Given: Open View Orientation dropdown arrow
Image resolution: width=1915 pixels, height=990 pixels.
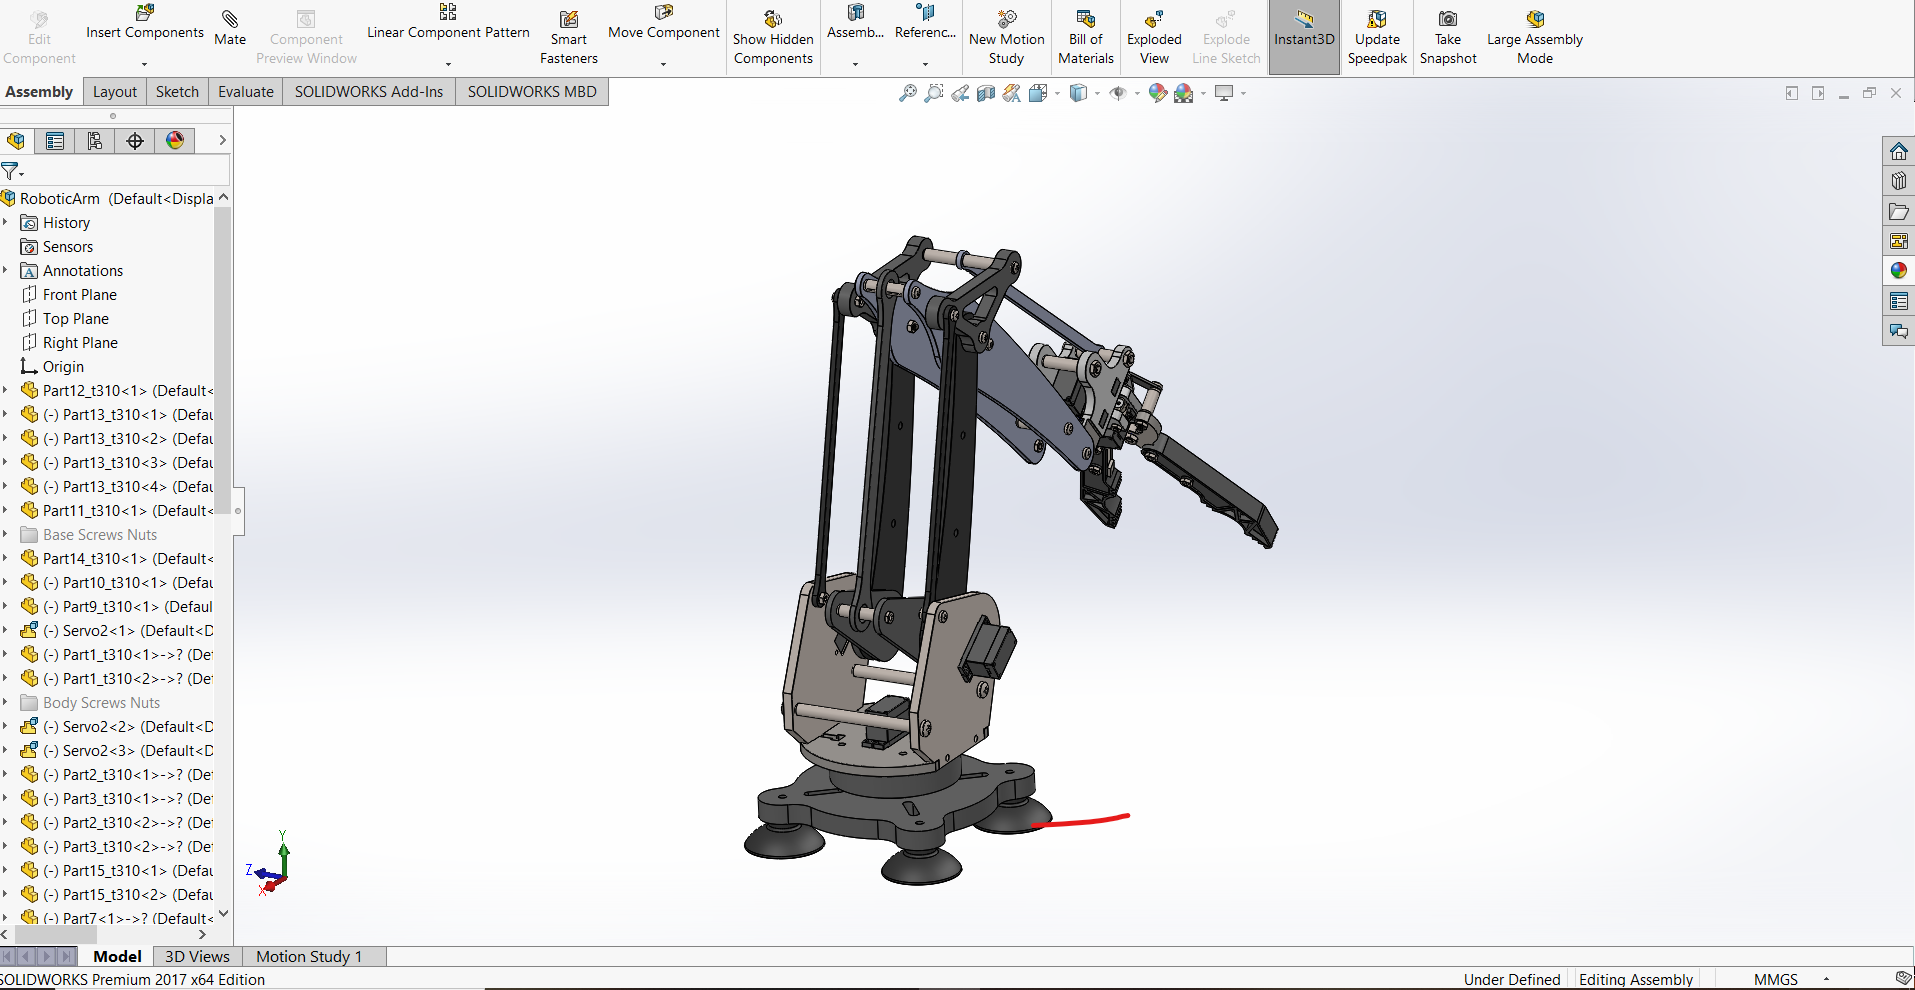Looking at the screenshot, I should (x=1057, y=93).
